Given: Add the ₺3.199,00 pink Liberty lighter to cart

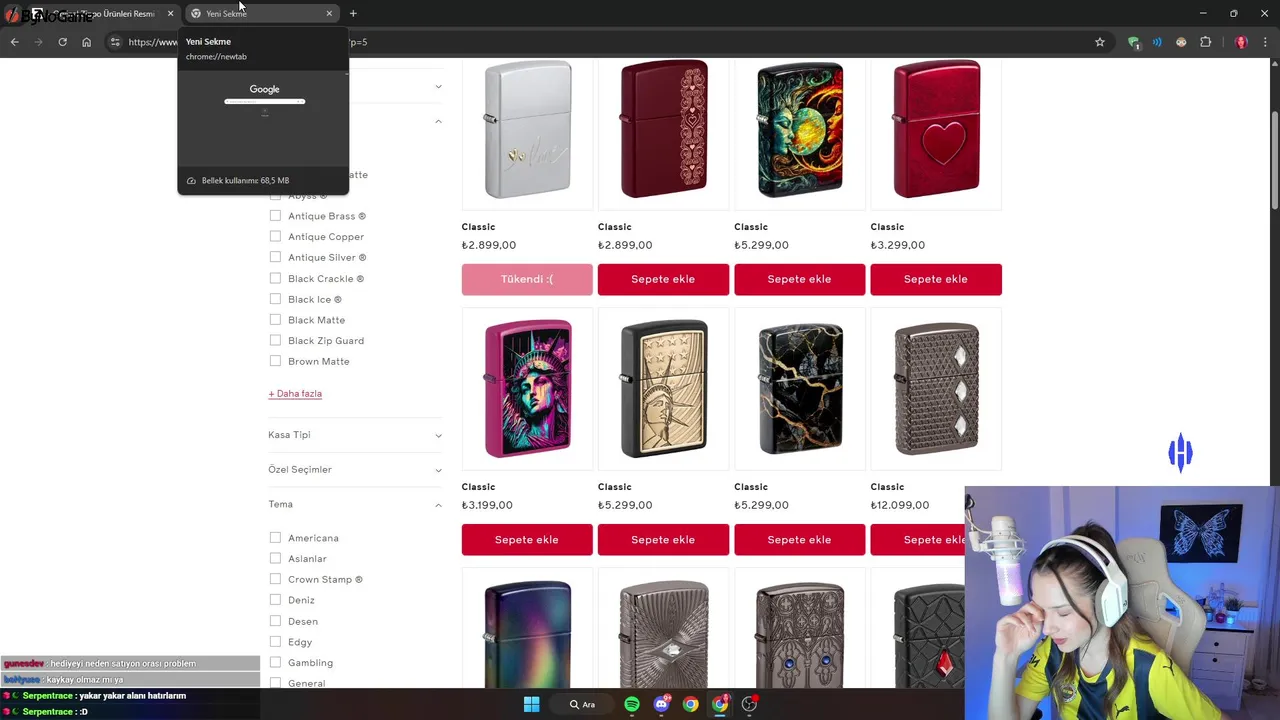Looking at the screenshot, I should 527,540.
